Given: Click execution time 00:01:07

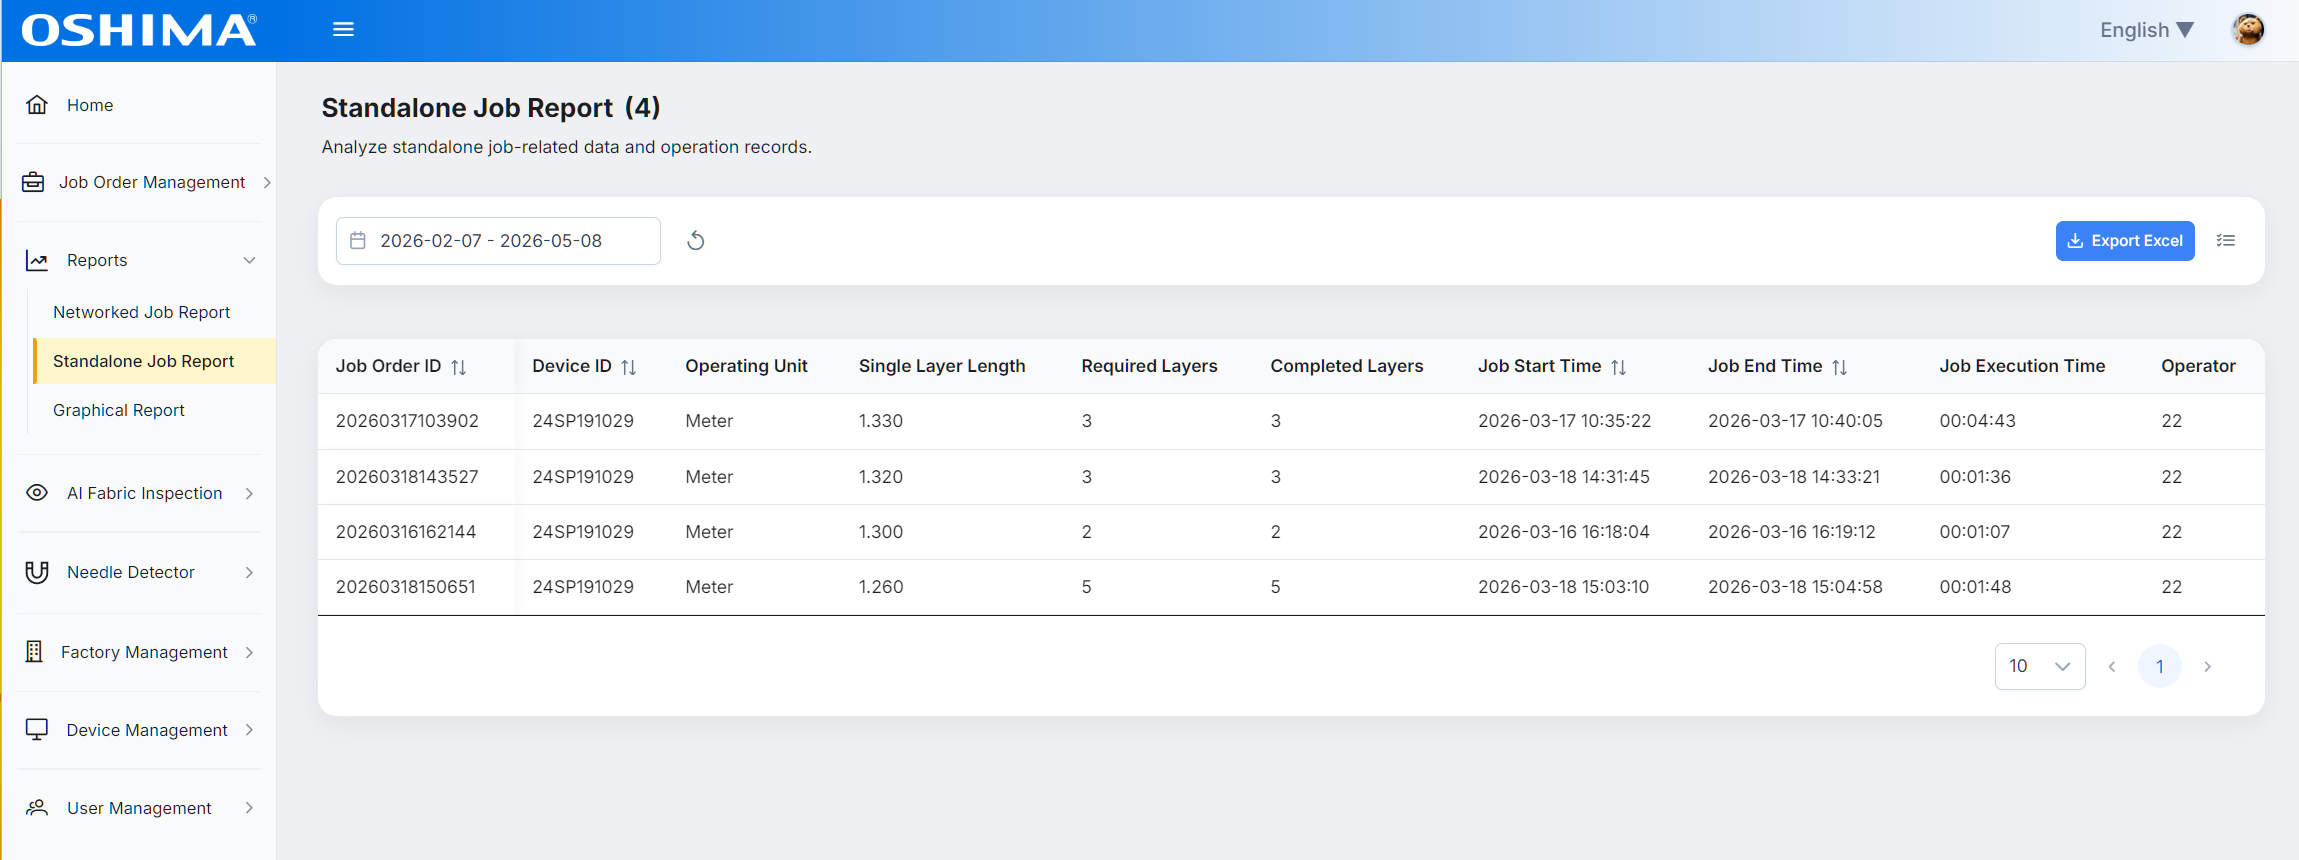Looking at the screenshot, I should (x=1974, y=532).
